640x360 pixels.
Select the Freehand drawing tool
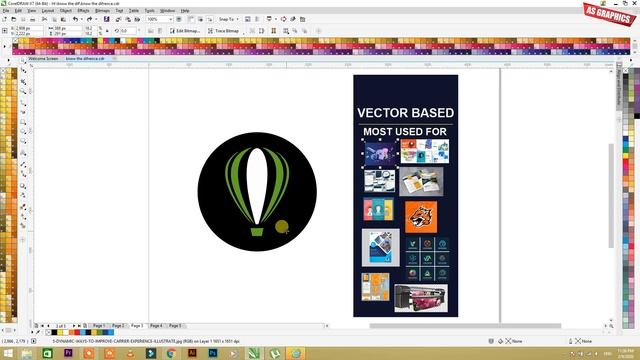click(23, 103)
